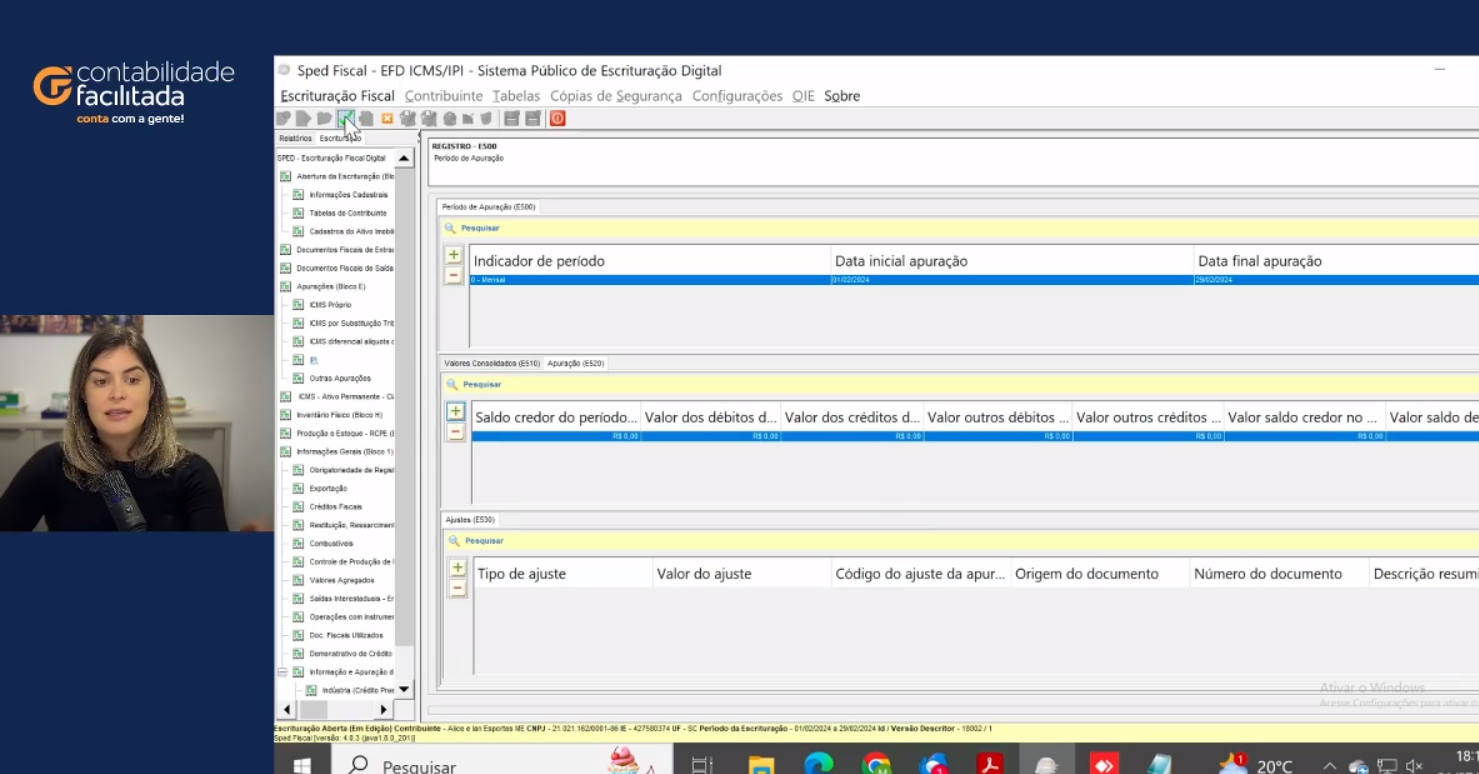The width and height of the screenshot is (1479, 774).
Task: Select the Valores Consolidados (E510) tab
Action: (x=492, y=364)
